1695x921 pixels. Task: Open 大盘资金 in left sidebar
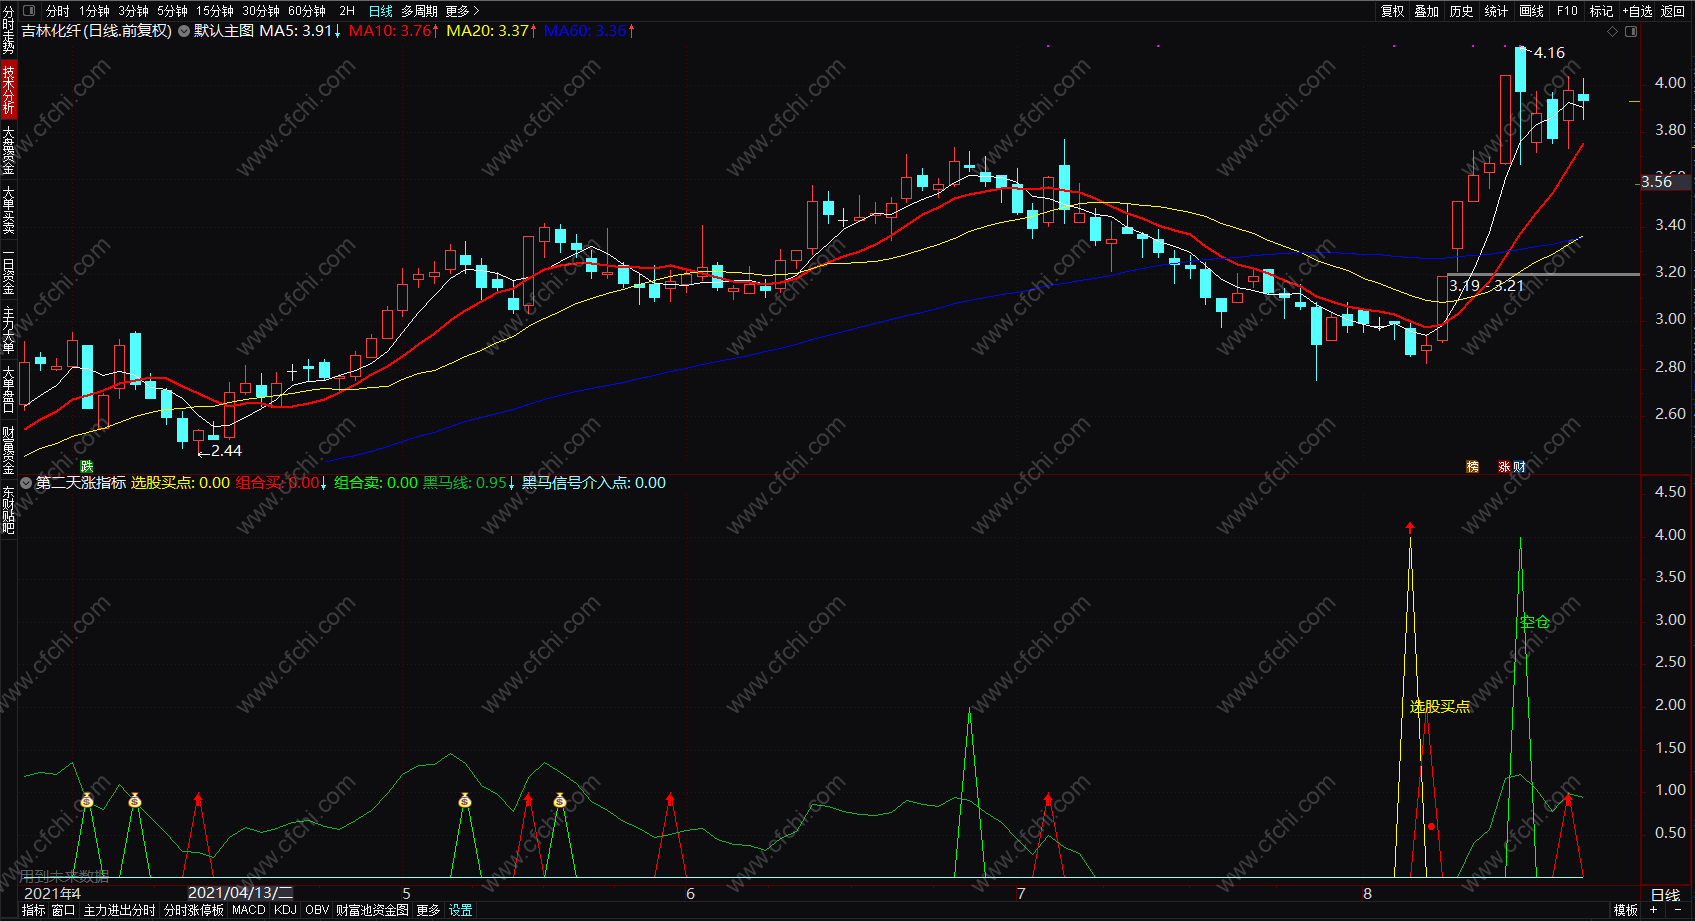coord(8,150)
